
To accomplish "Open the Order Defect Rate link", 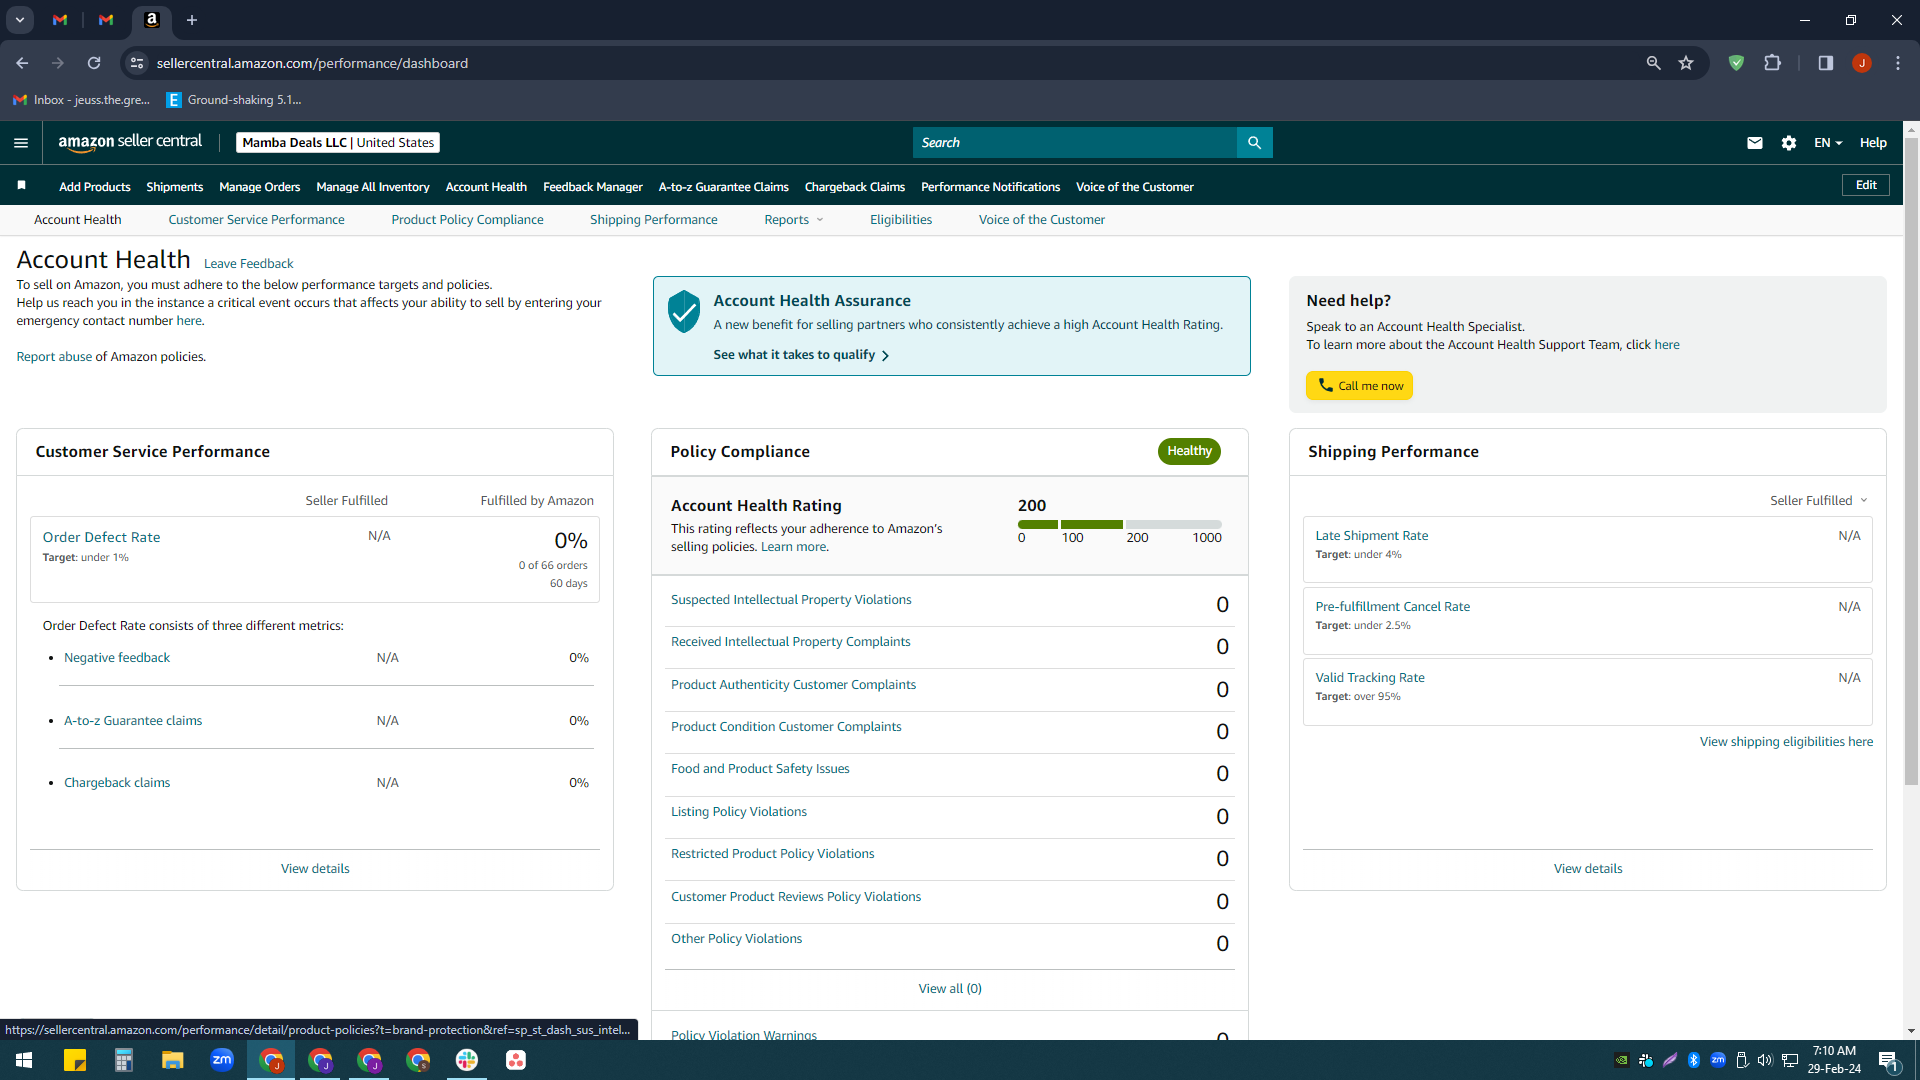I will (x=102, y=537).
